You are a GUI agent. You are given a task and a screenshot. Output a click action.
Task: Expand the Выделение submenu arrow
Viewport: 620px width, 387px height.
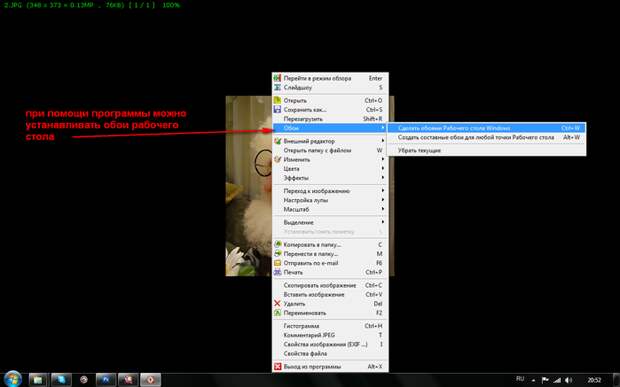(x=383, y=222)
